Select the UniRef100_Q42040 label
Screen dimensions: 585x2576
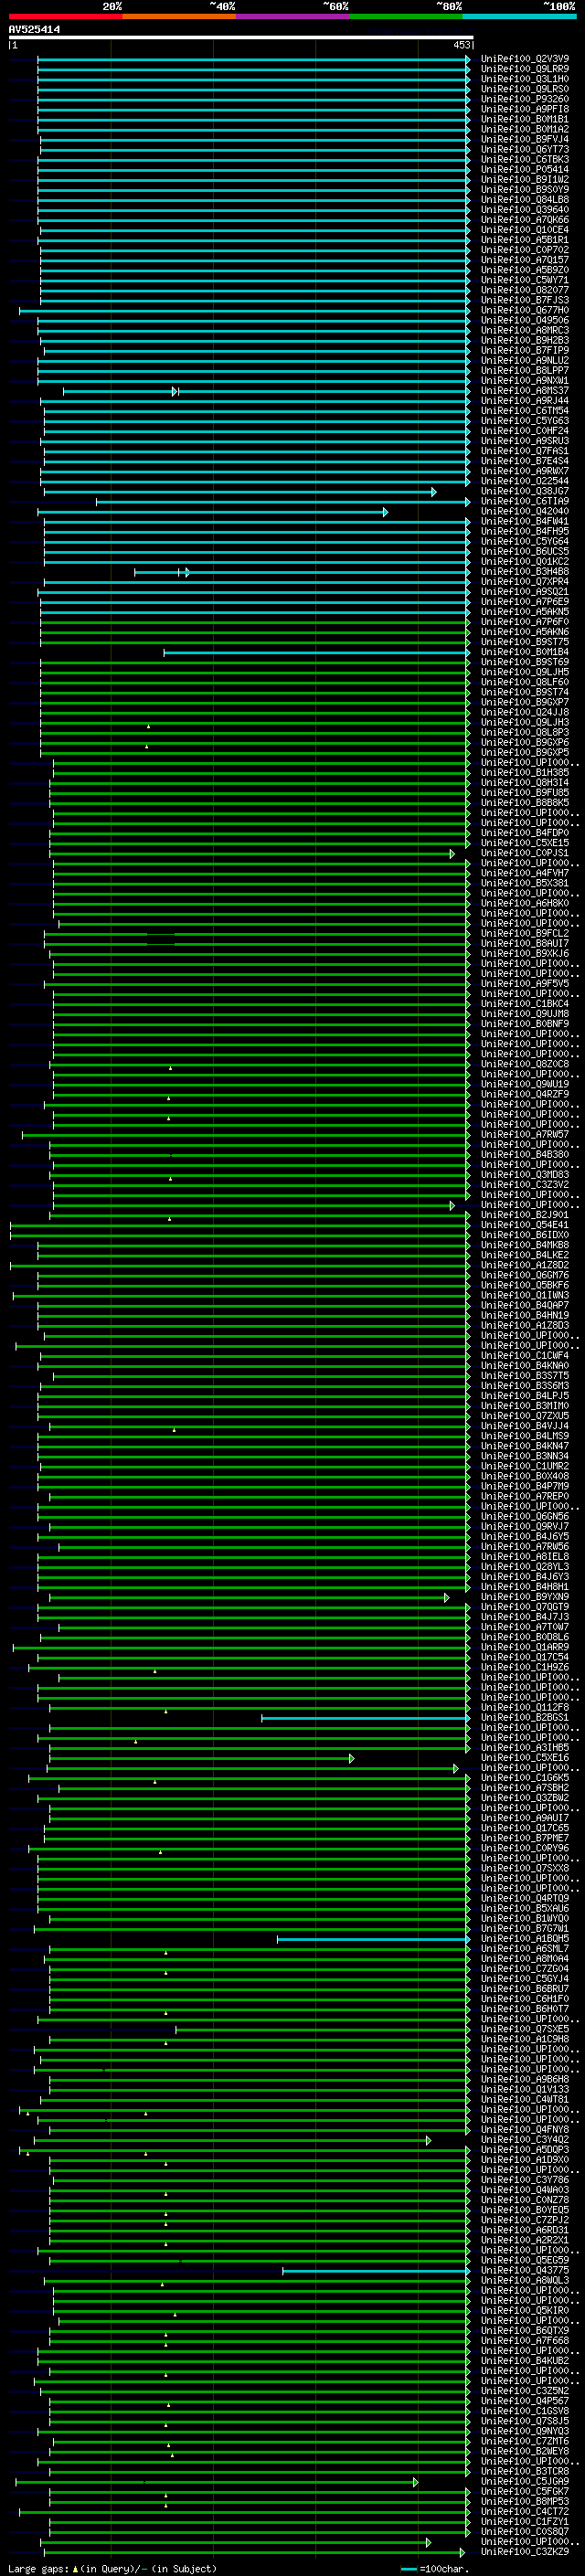coord(524,511)
